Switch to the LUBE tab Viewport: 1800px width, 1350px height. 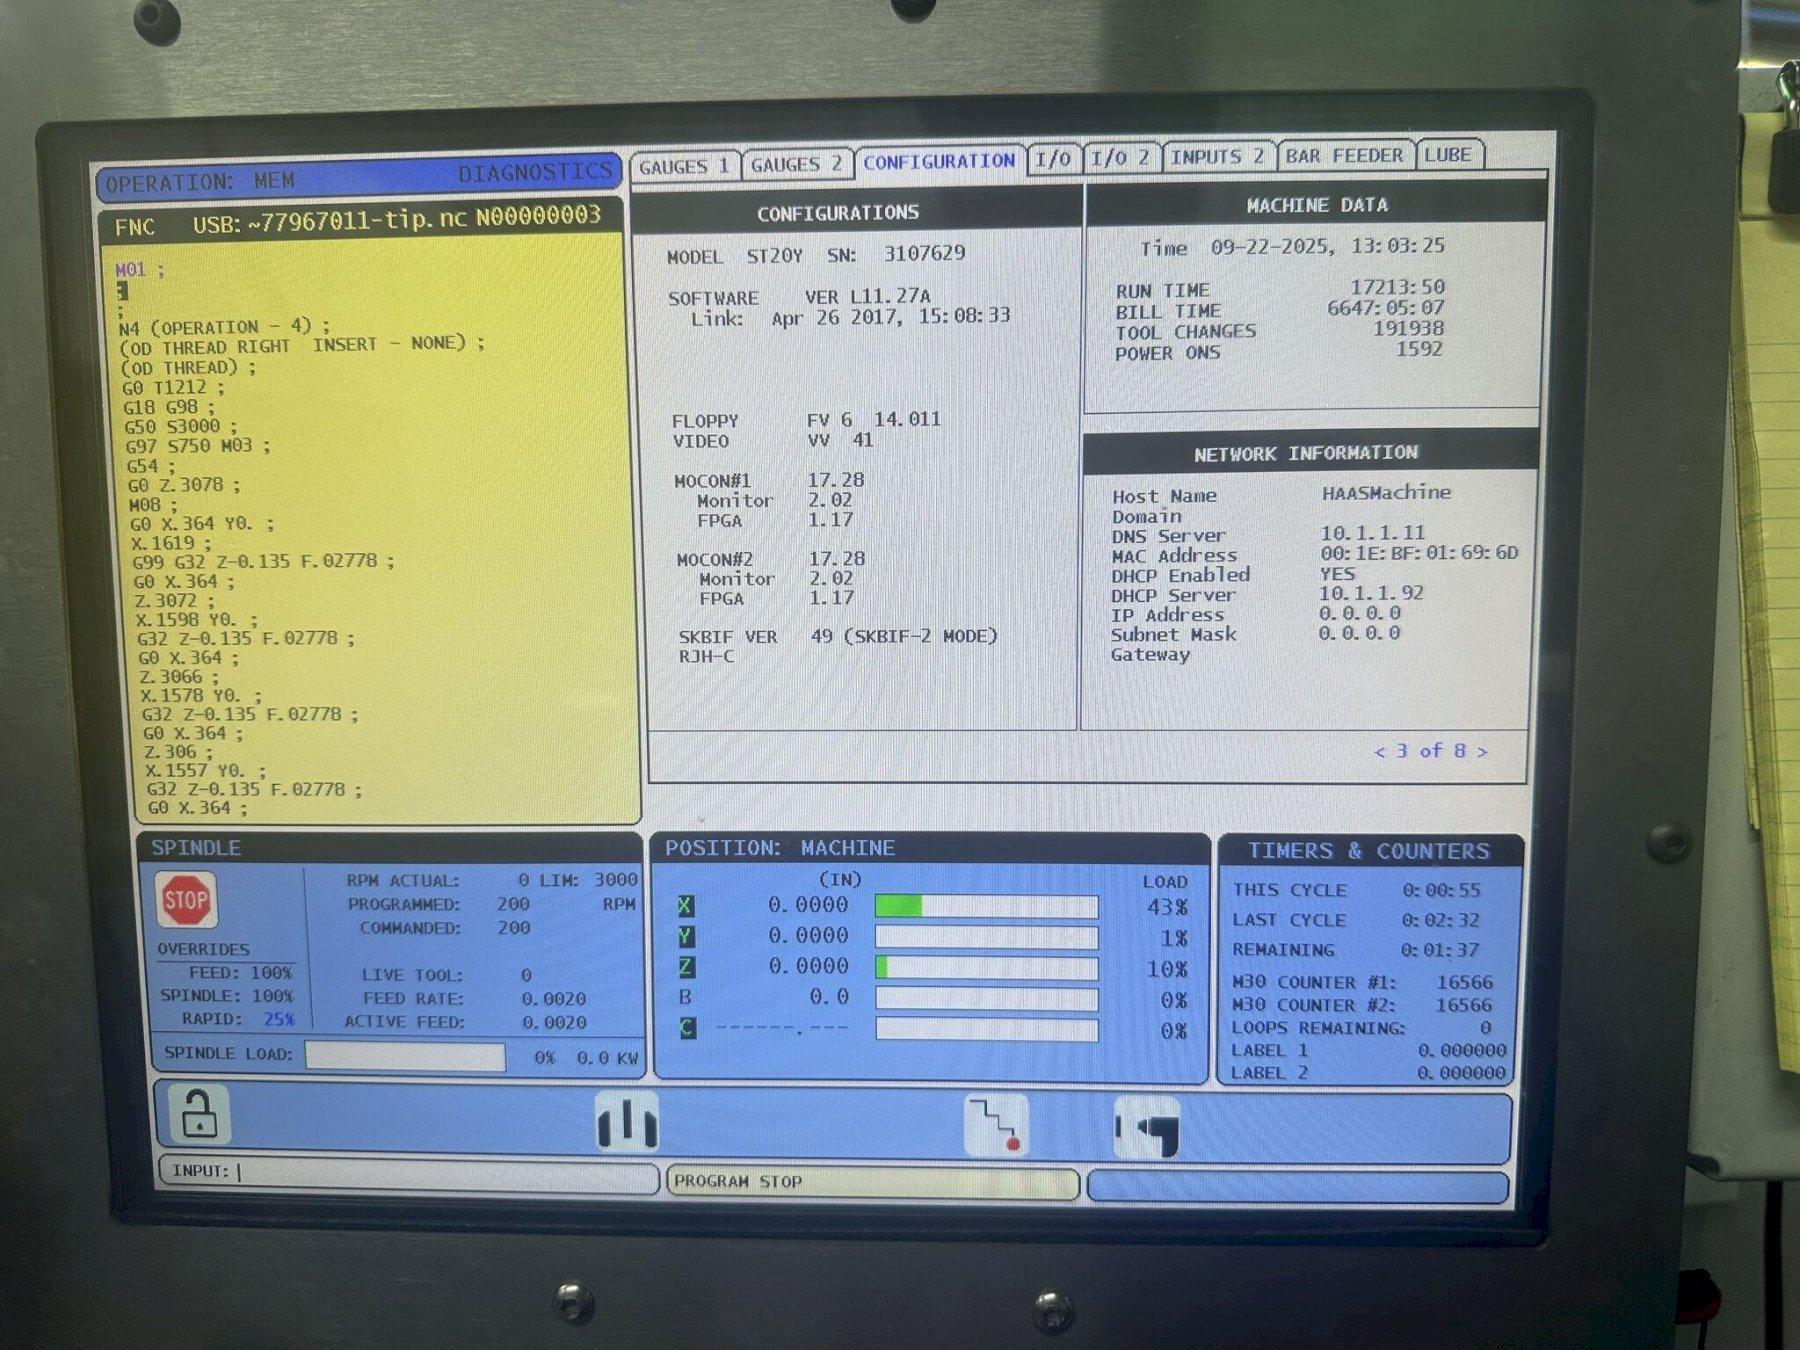[x=1448, y=155]
